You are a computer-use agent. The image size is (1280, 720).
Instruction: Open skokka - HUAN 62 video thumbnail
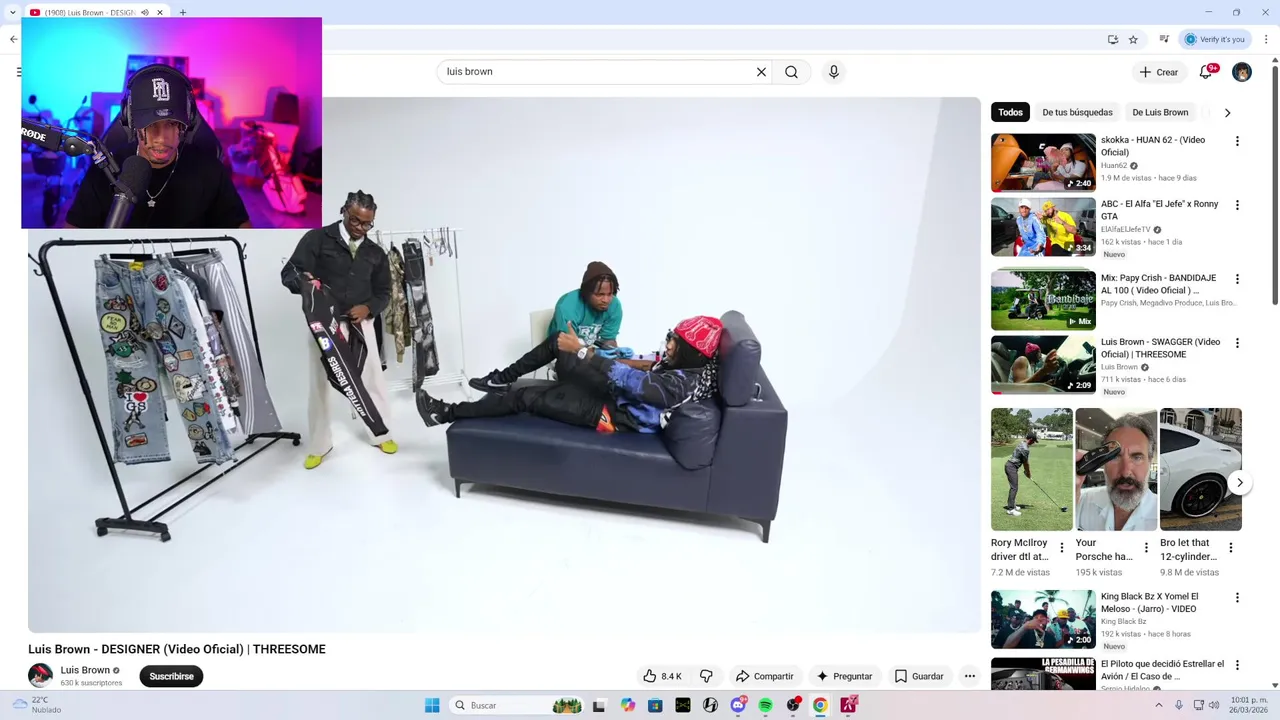click(1043, 163)
